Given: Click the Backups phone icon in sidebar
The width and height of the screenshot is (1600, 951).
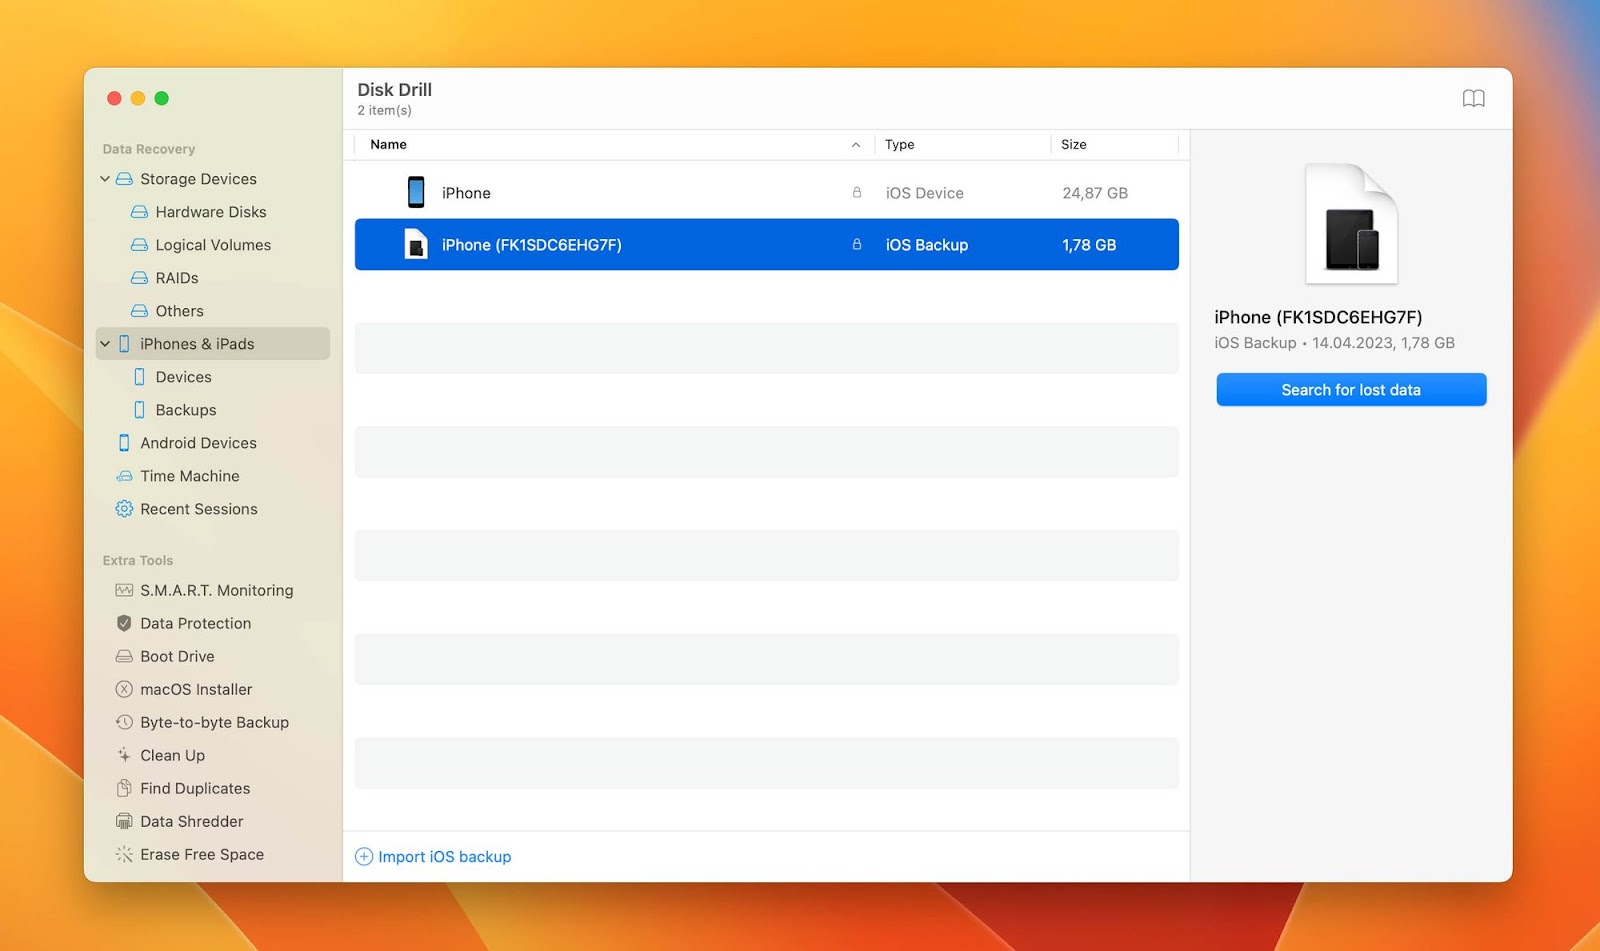Looking at the screenshot, I should click(x=140, y=410).
